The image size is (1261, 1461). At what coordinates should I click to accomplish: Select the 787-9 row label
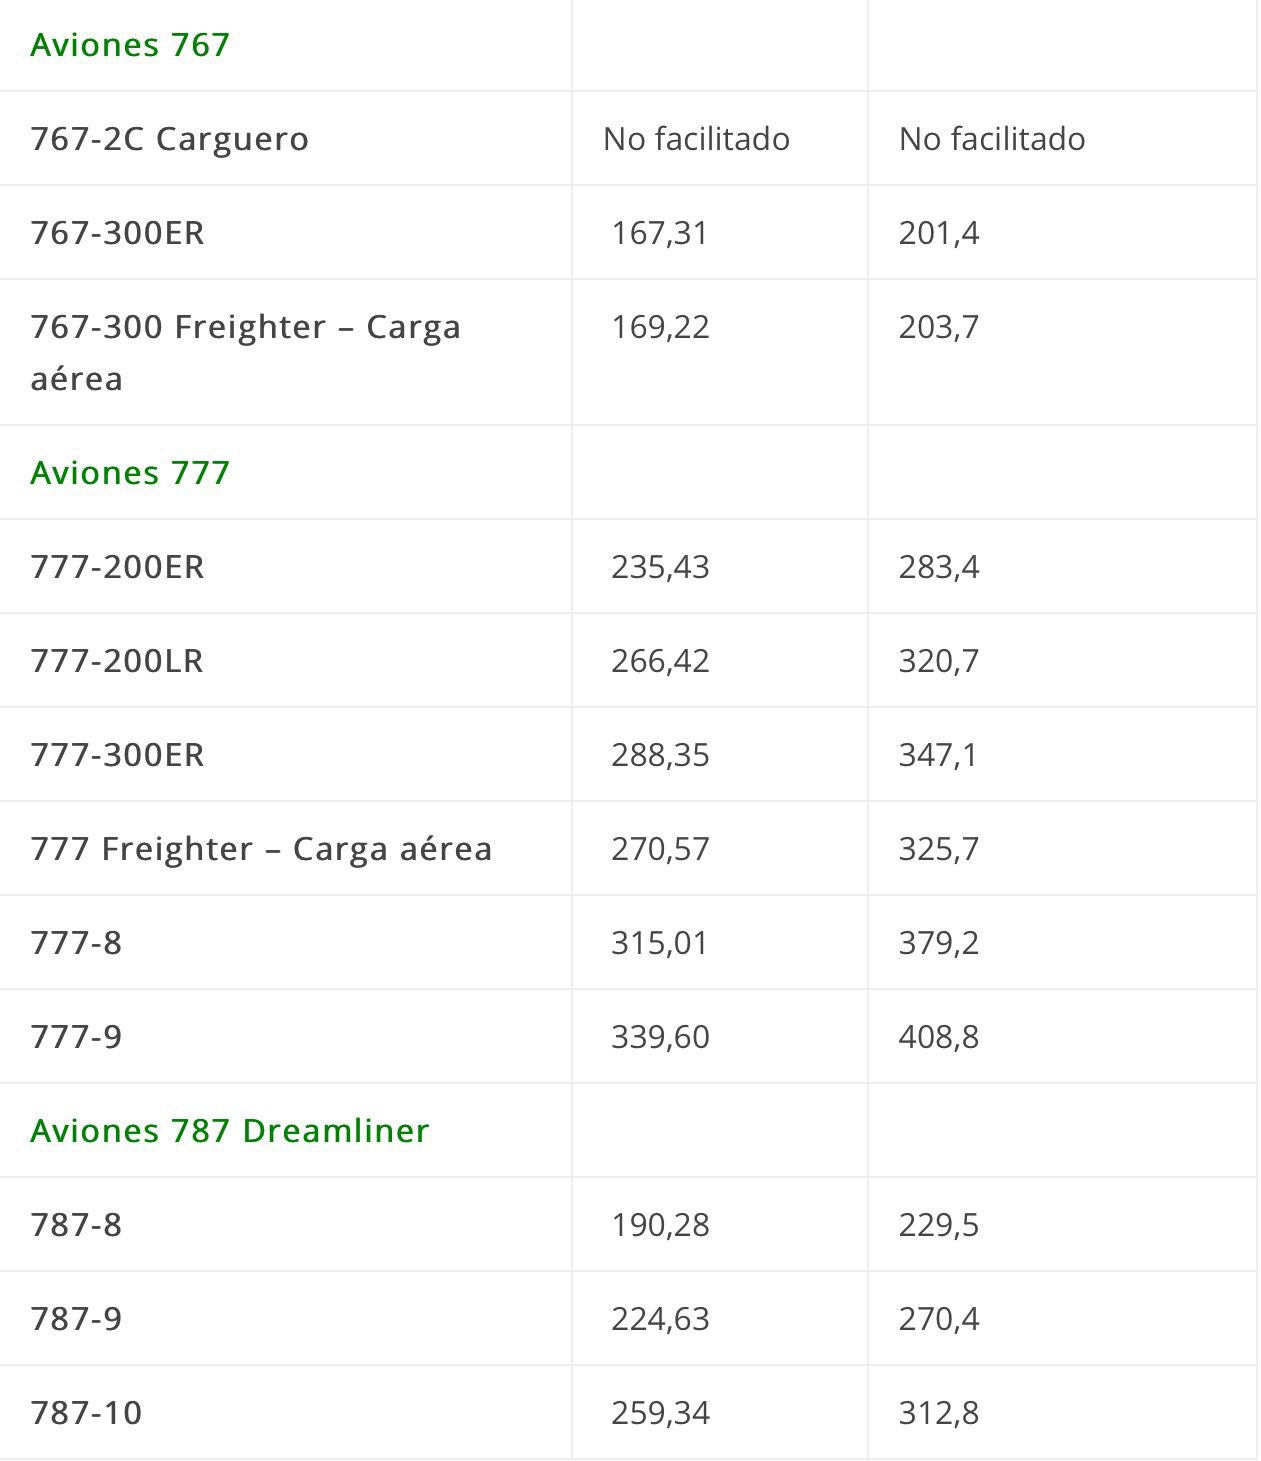tap(76, 1319)
